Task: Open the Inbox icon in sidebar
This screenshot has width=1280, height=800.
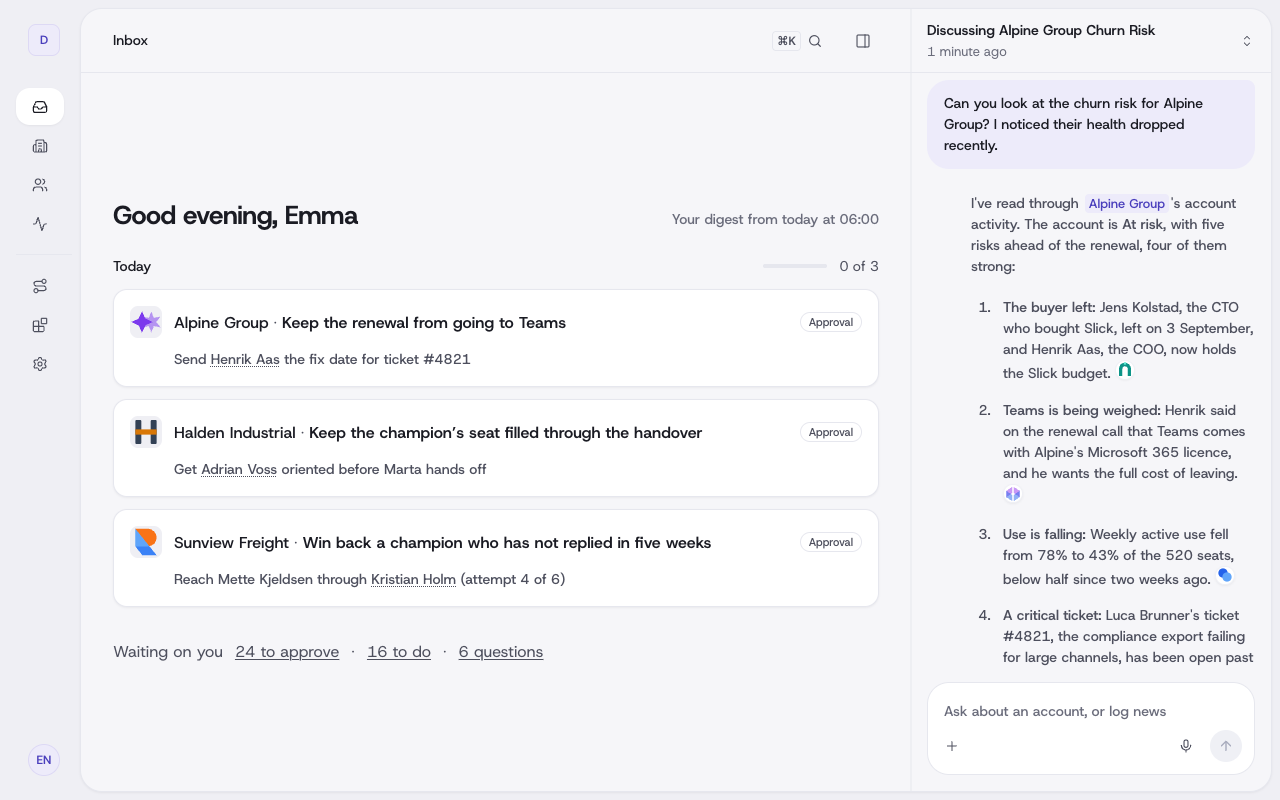Action: pyautogui.click(x=40, y=107)
